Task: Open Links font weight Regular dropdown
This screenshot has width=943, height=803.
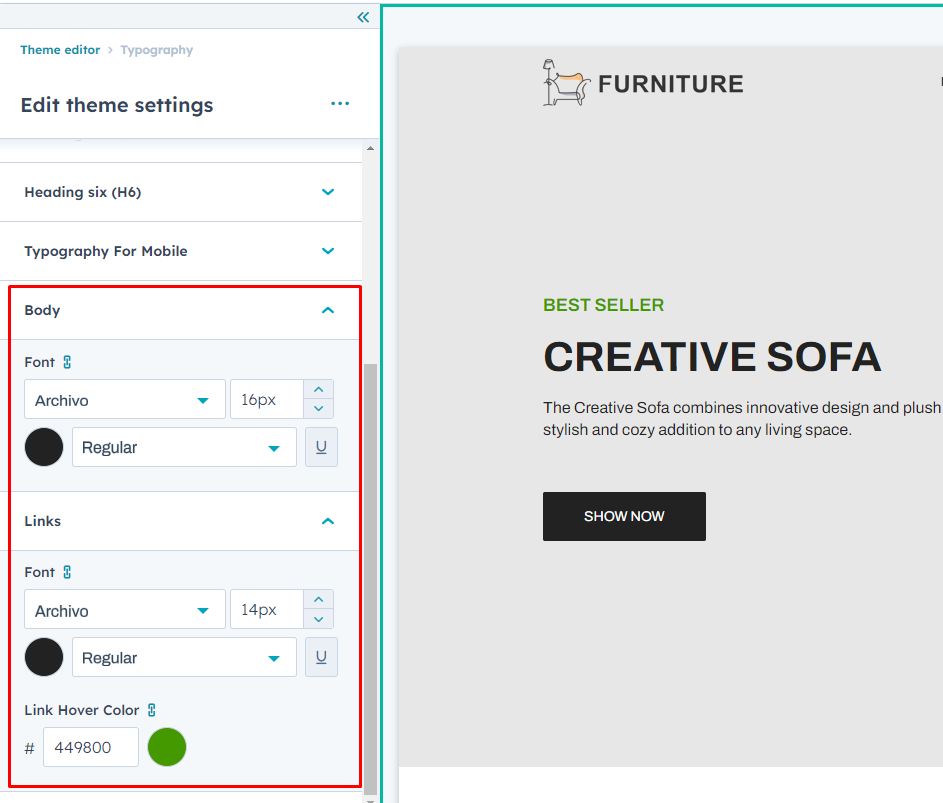Action: point(184,658)
